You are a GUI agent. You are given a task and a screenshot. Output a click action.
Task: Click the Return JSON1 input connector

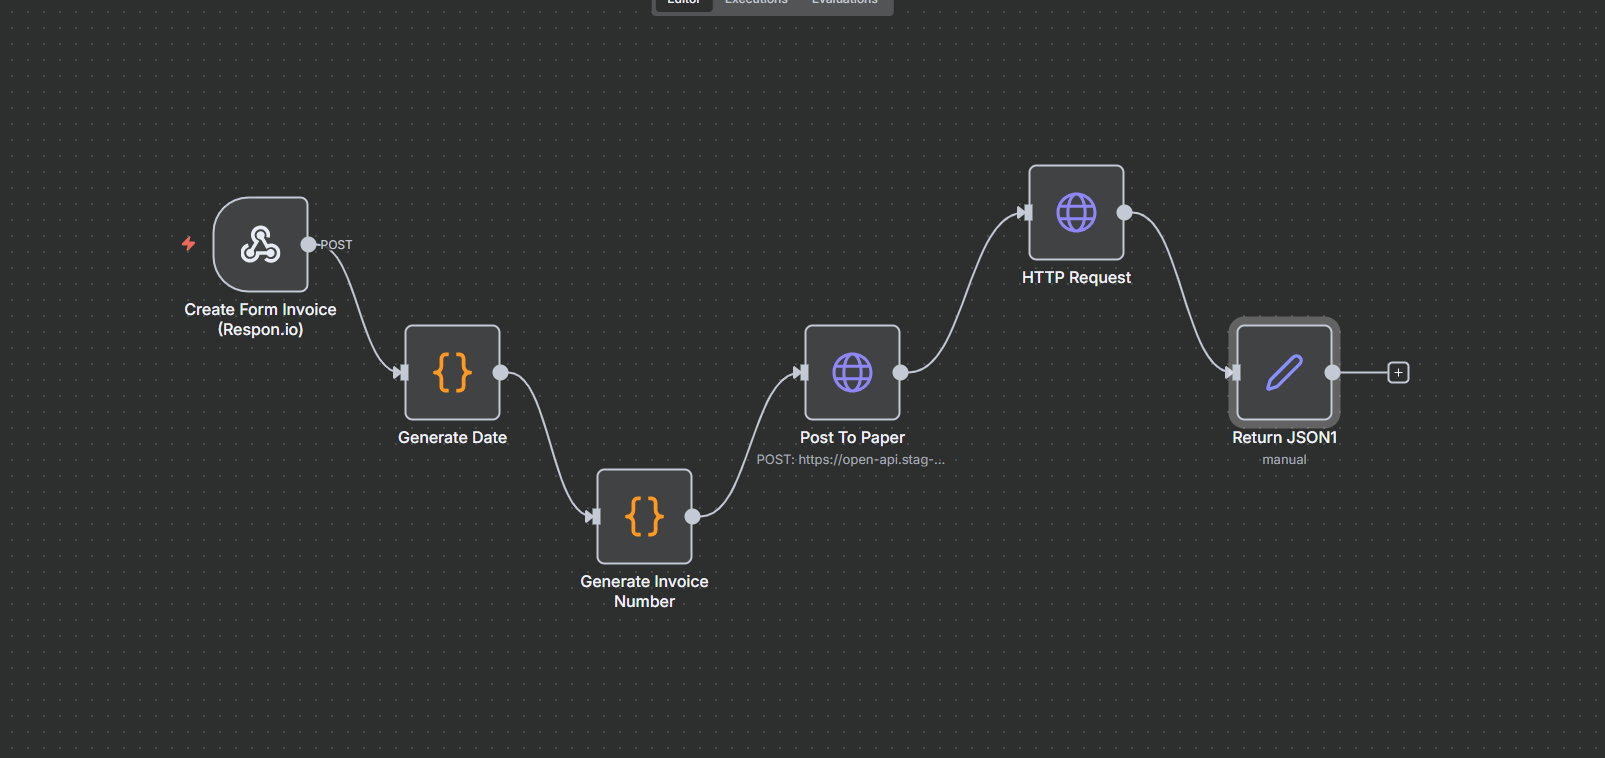click(x=1233, y=373)
